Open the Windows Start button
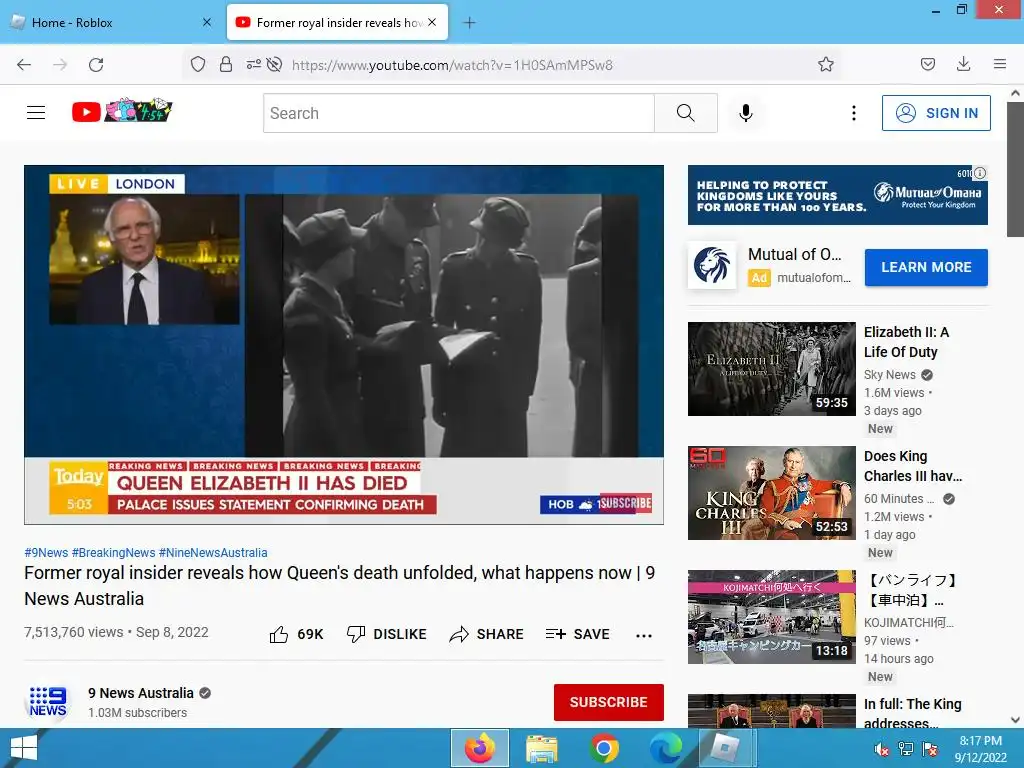The height and width of the screenshot is (768, 1024). point(24,748)
